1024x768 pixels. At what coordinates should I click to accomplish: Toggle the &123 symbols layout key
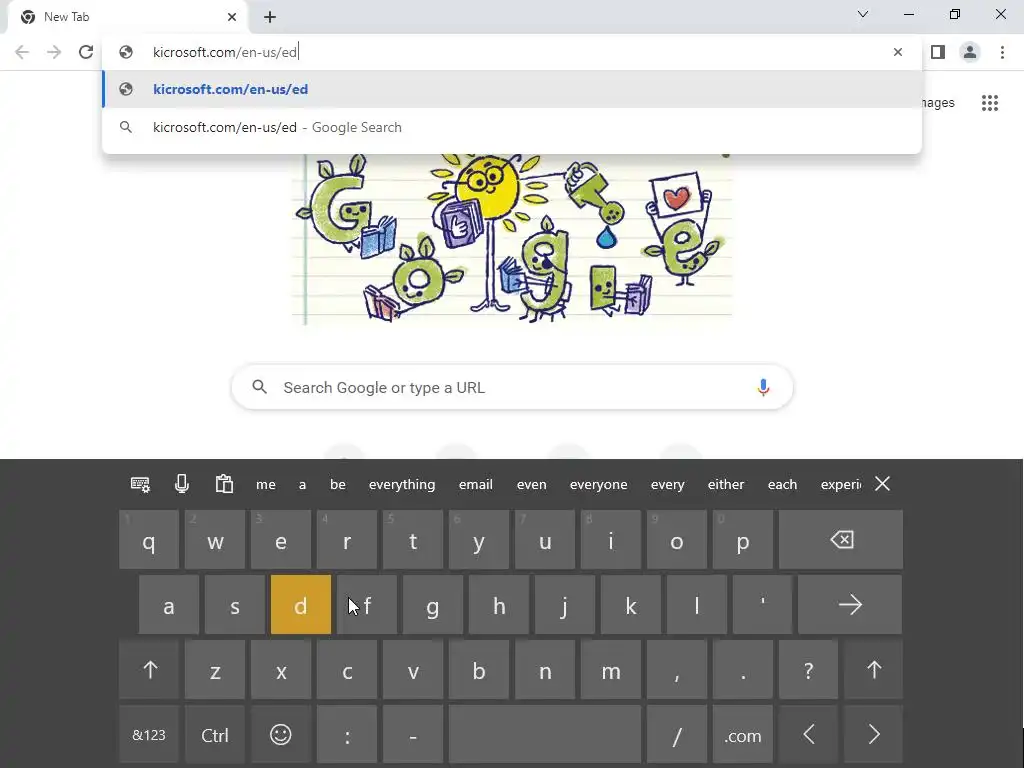[149, 735]
